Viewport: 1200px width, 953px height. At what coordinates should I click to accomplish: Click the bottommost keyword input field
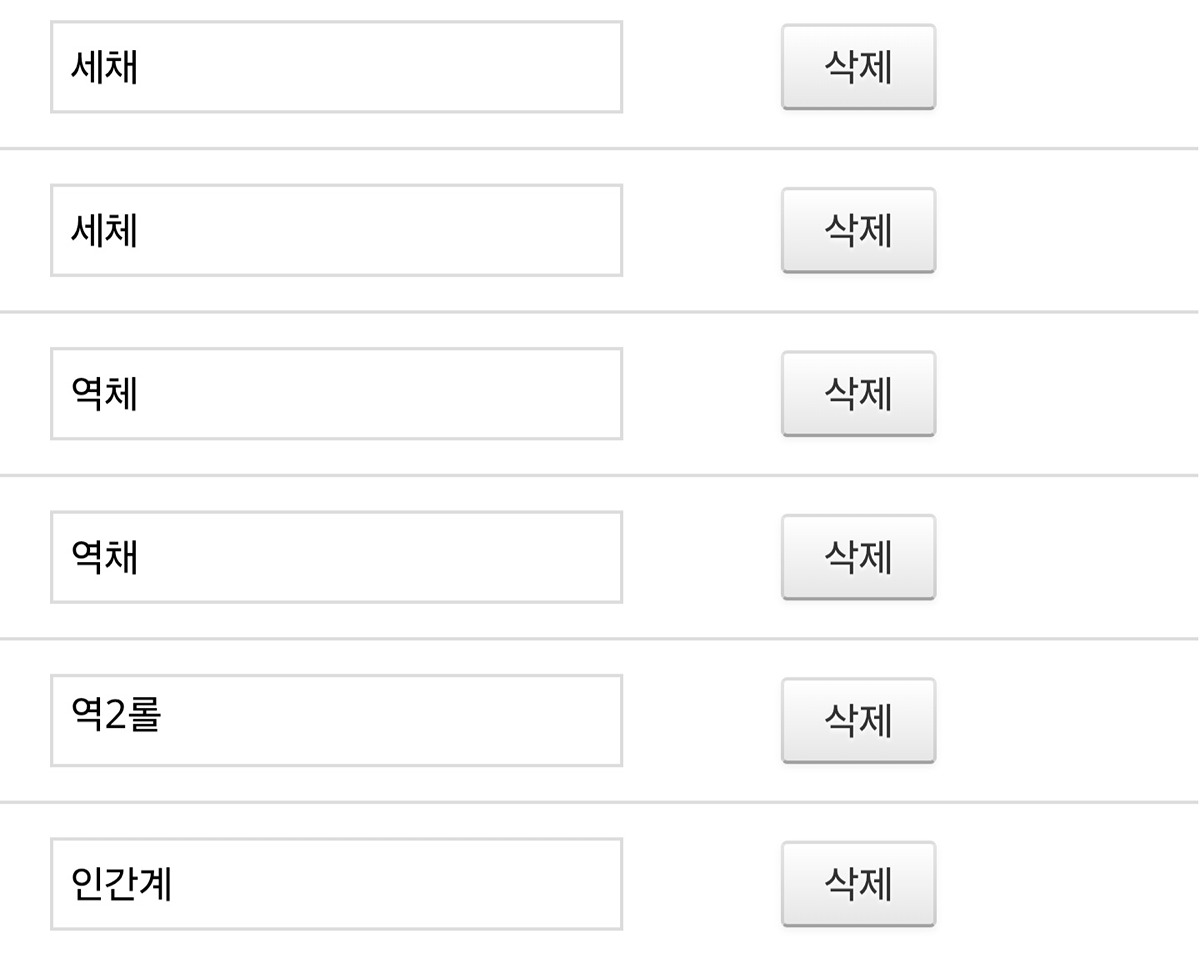tap(336, 883)
